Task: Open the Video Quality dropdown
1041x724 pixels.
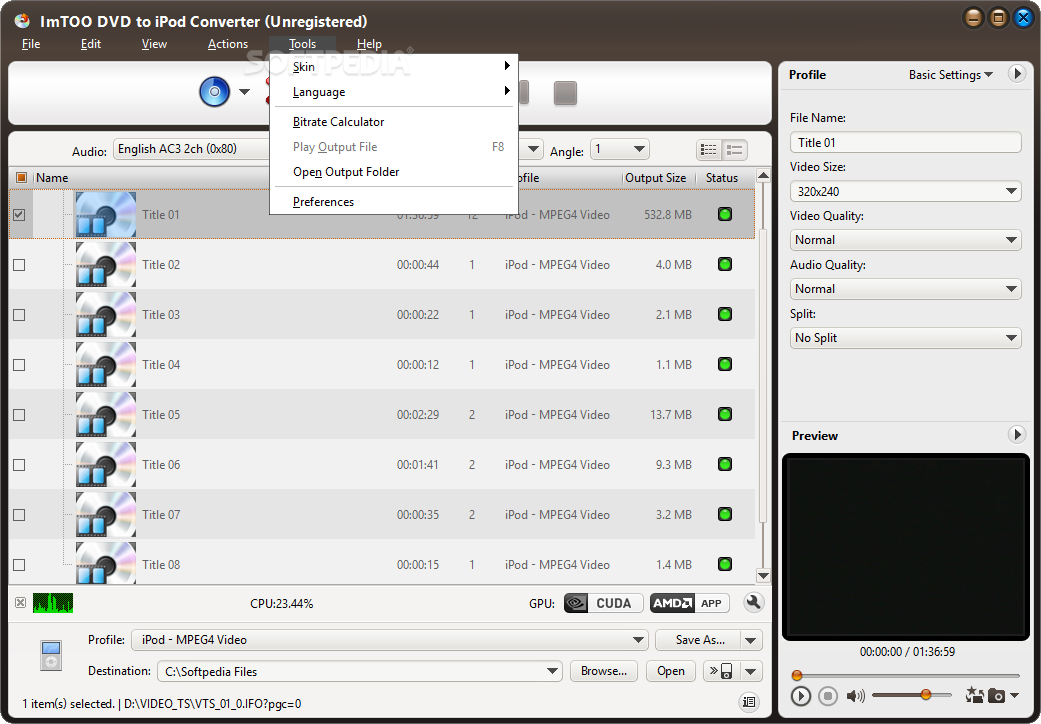Action: coord(906,240)
